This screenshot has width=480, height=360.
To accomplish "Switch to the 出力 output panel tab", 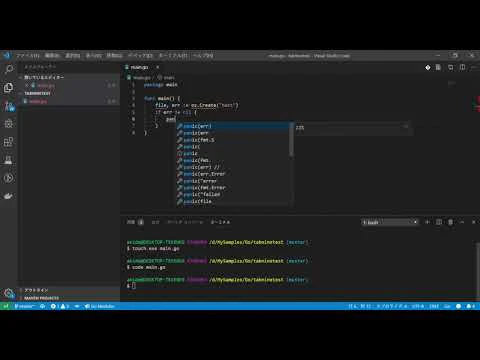I will 155,222.
